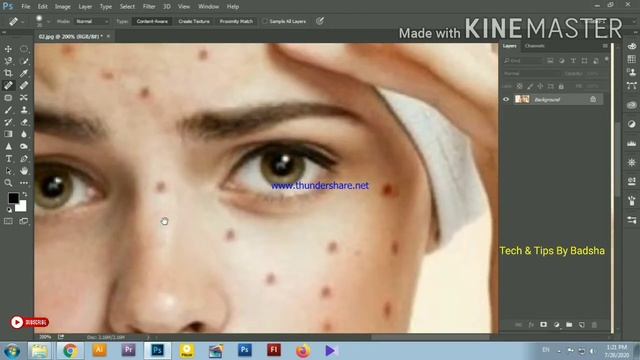
Task: Select the Ruler tool beside healing brush
Action: [x=24, y=85]
